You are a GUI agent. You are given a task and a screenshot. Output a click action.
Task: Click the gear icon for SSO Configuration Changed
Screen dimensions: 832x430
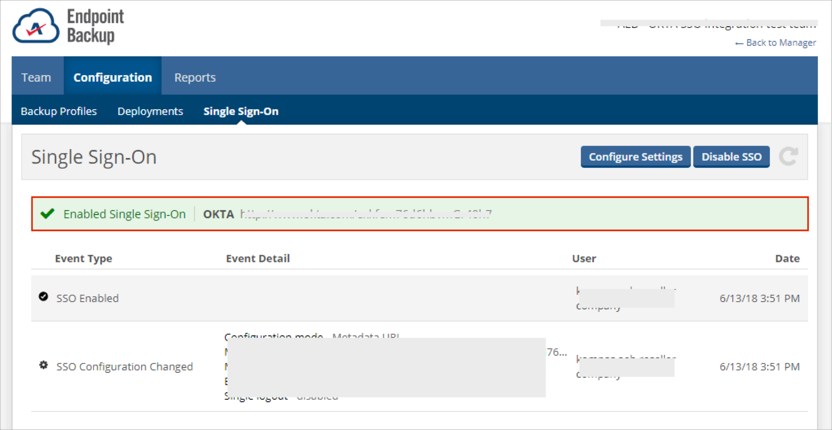[x=43, y=366]
